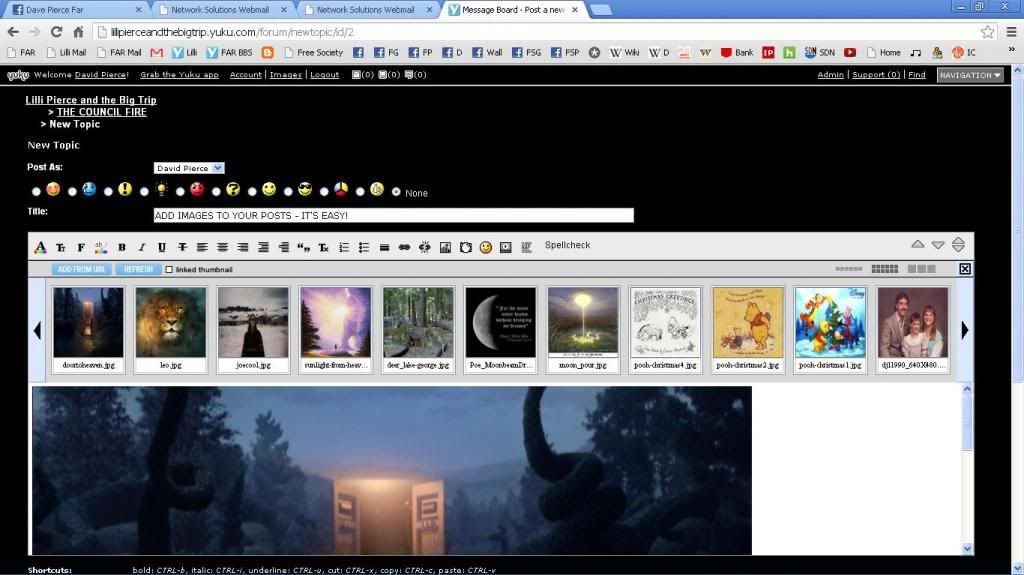Select the blue sad face post icon radio
The height and width of the screenshot is (575, 1024).
point(72,192)
